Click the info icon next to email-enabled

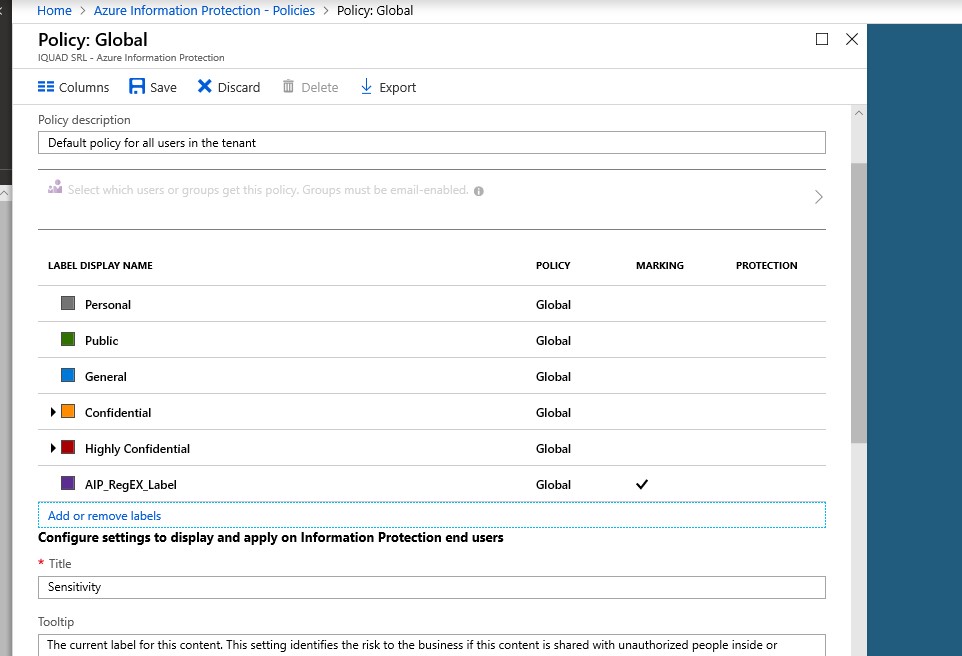pos(479,191)
